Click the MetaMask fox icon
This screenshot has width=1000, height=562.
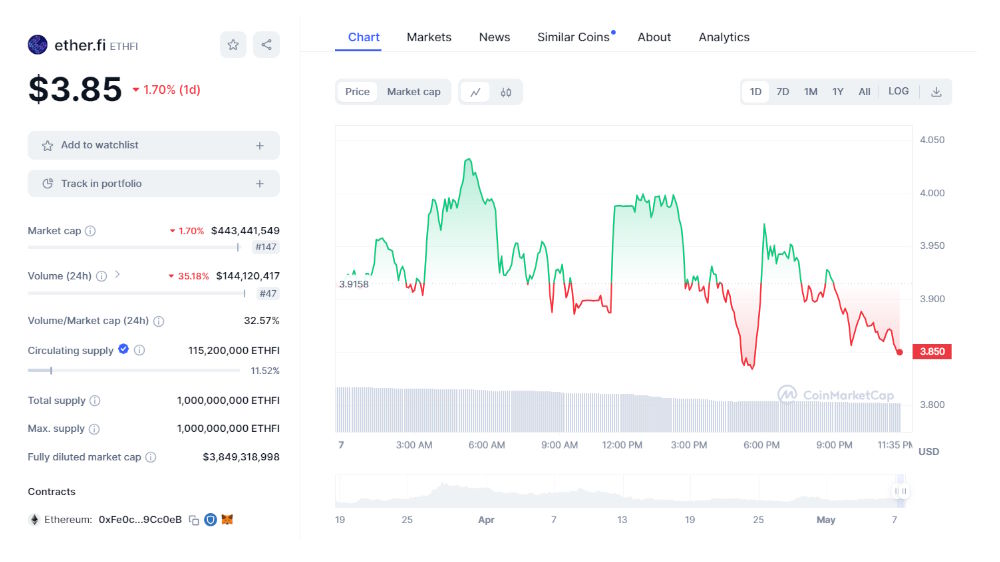(x=227, y=519)
